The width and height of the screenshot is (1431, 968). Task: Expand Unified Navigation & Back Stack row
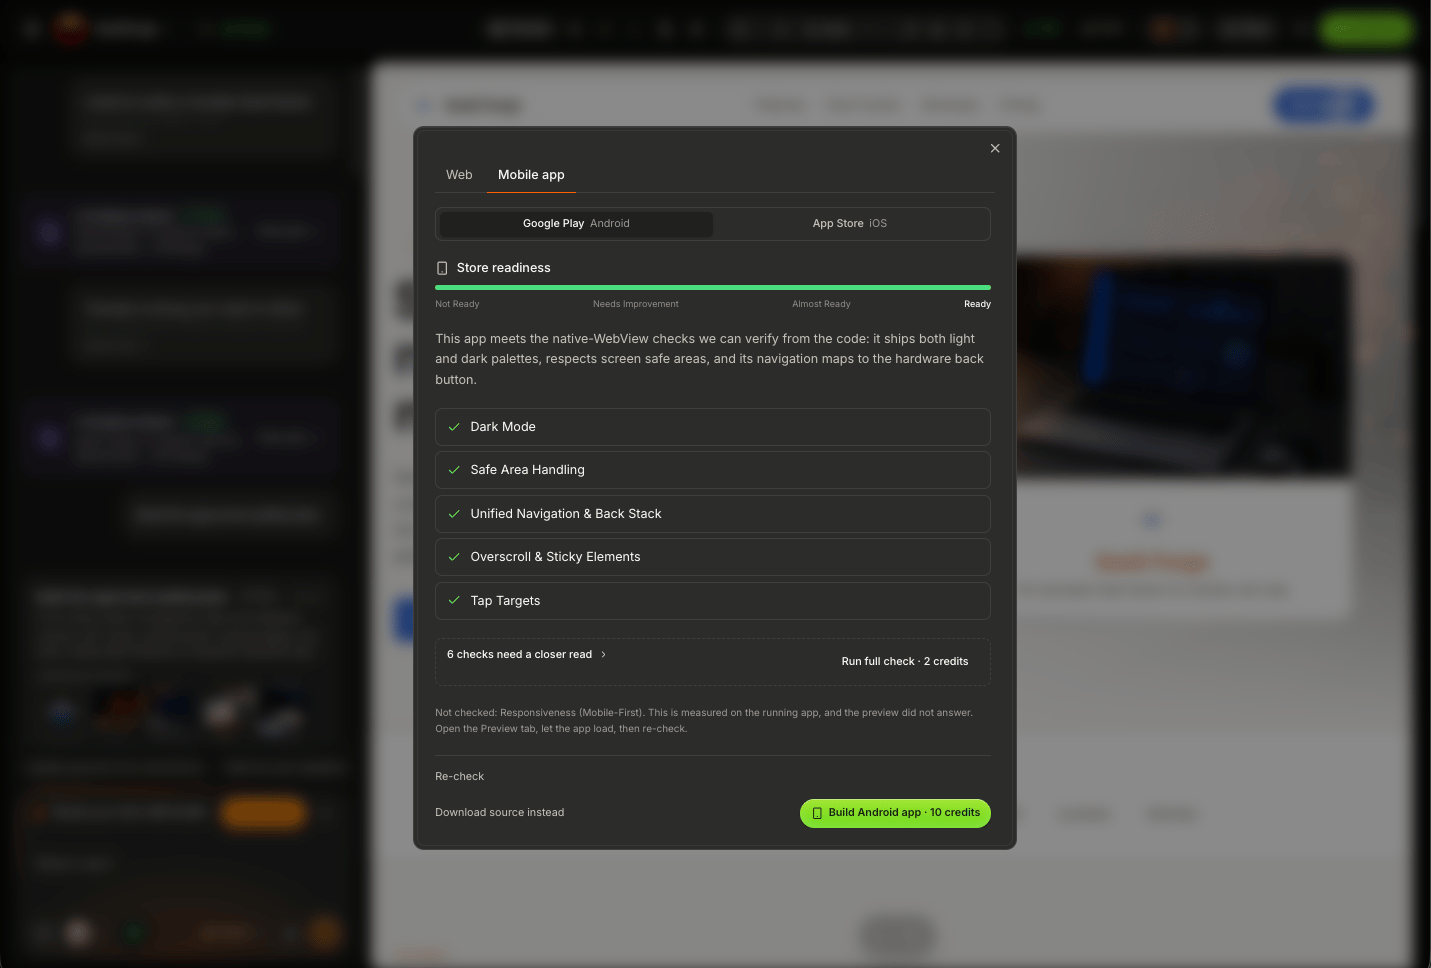tap(713, 514)
